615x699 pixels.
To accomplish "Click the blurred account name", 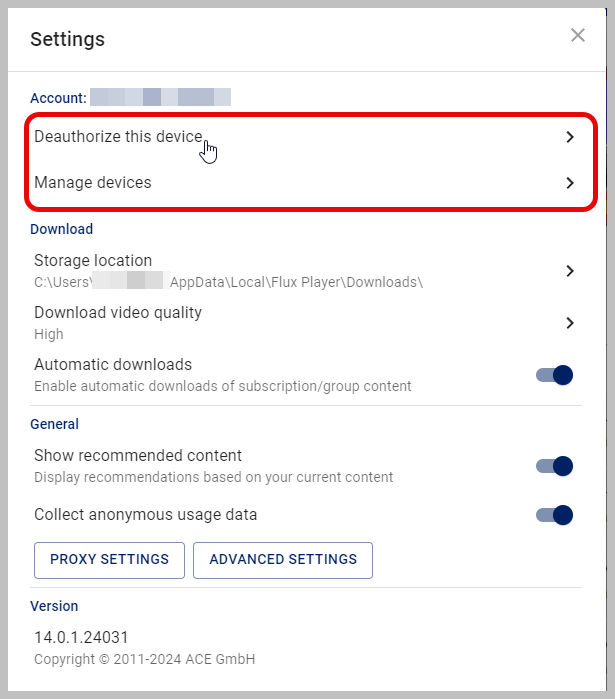I will pyautogui.click(x=160, y=97).
